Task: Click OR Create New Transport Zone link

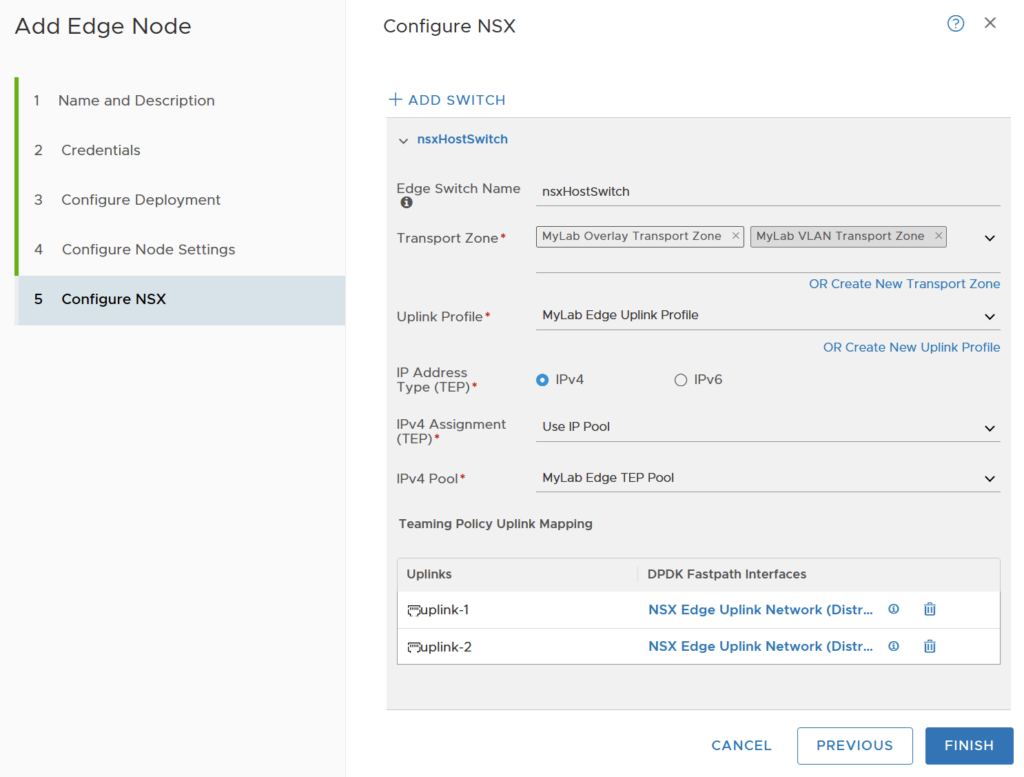Action: (904, 284)
